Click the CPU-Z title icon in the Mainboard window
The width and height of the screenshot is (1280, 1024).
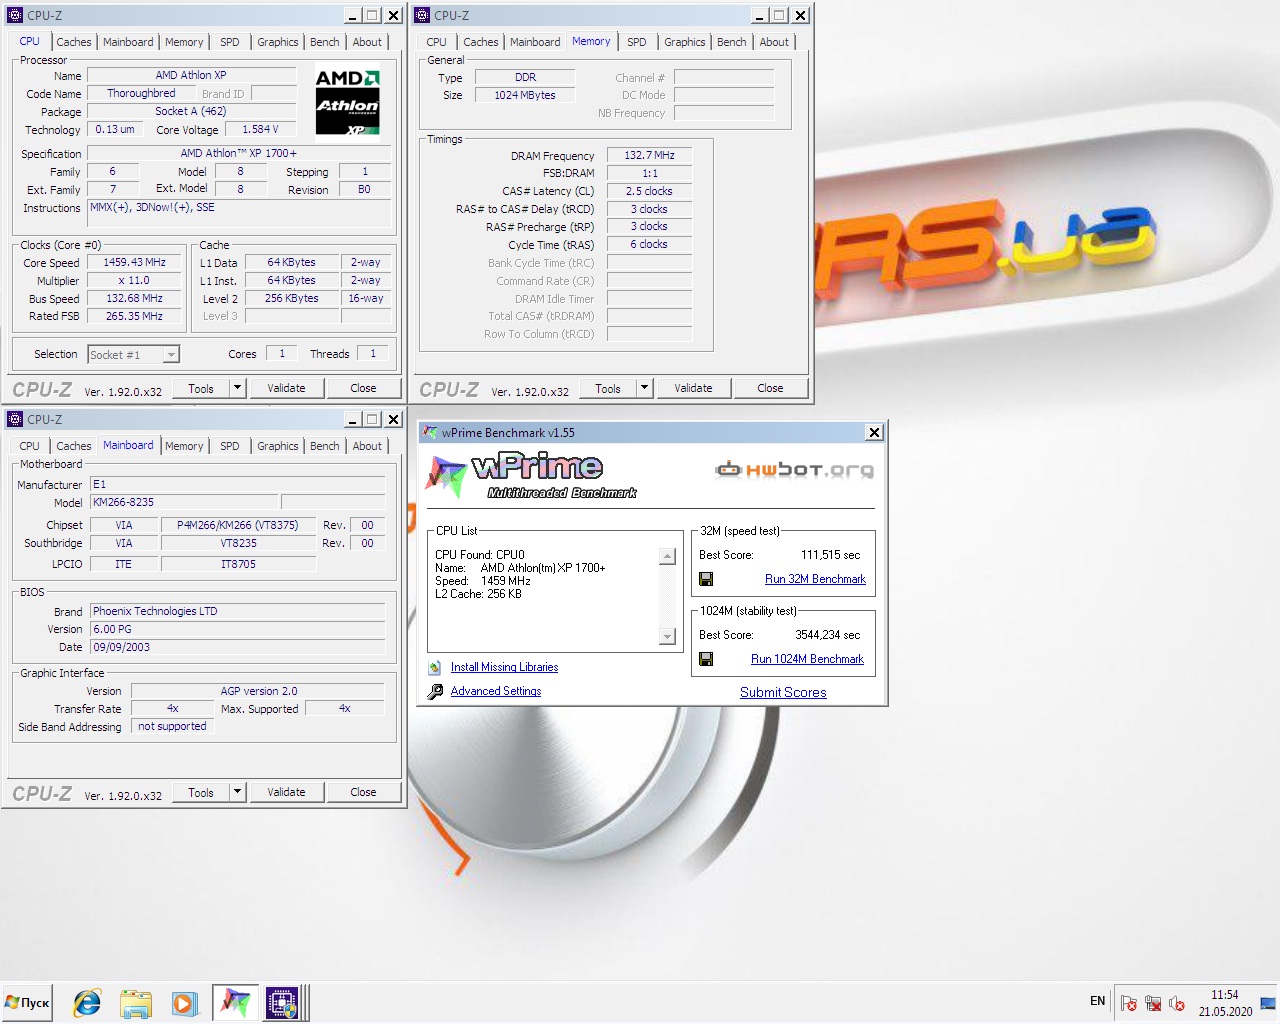point(15,419)
